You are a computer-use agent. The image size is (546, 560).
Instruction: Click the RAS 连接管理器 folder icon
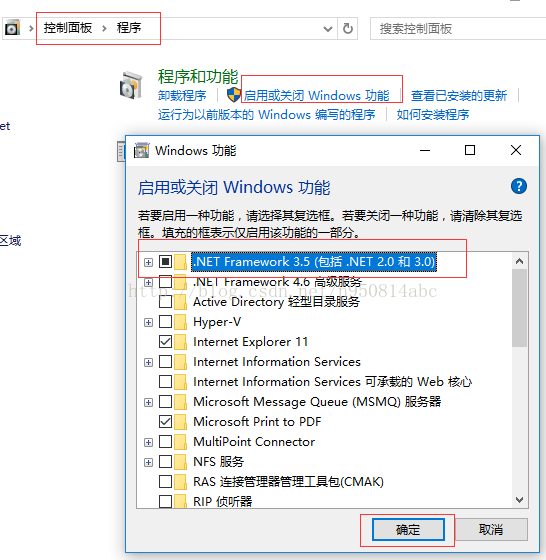click(181, 482)
